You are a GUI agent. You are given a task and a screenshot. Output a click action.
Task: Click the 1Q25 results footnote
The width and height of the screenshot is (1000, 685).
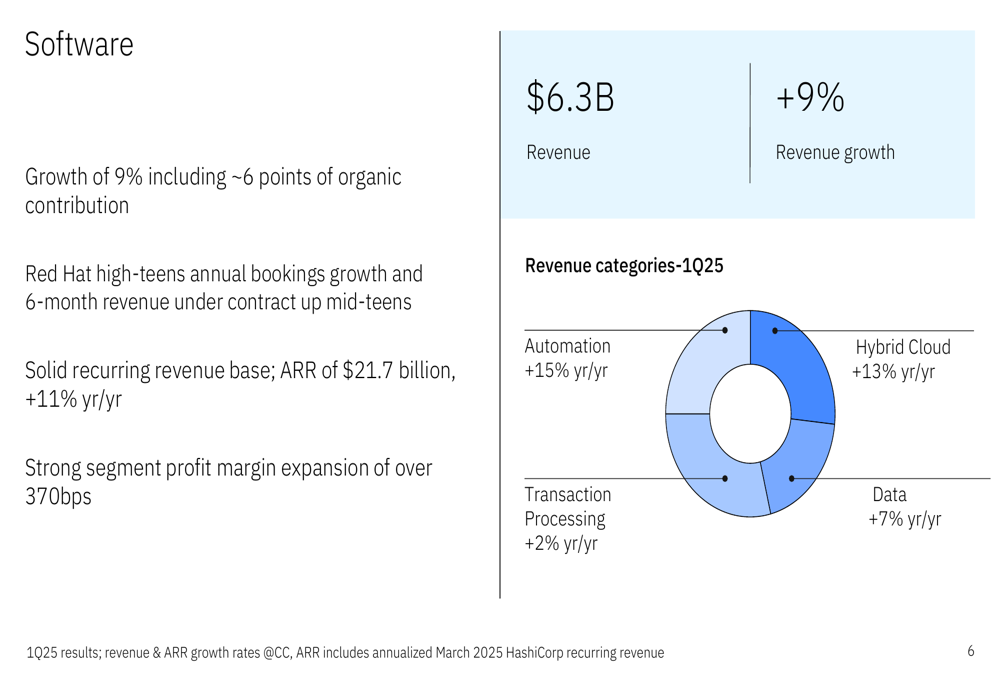point(345,652)
